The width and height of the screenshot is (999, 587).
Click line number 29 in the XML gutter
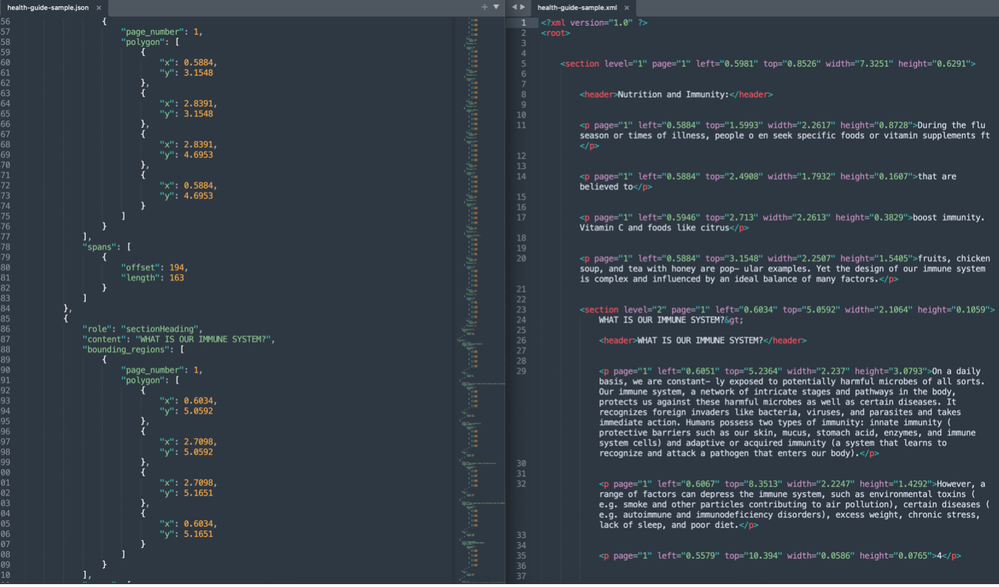[521, 371]
